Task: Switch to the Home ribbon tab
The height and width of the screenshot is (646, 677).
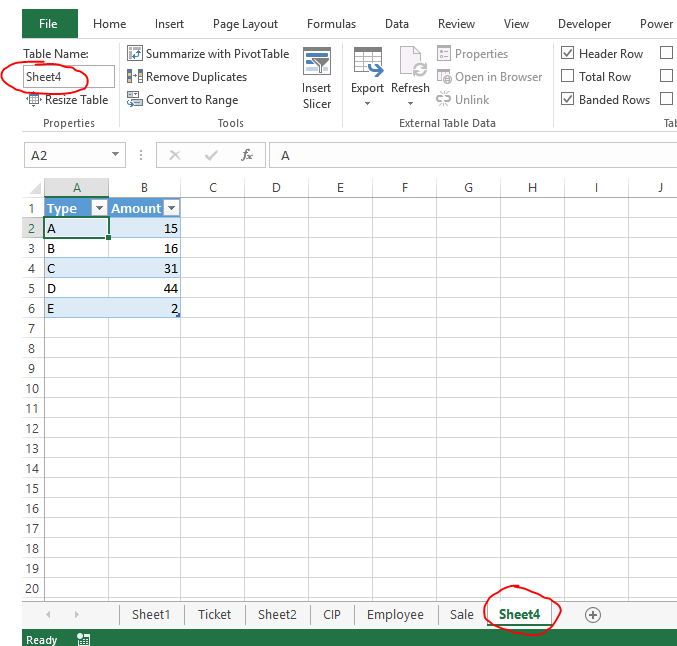Action: click(x=110, y=24)
